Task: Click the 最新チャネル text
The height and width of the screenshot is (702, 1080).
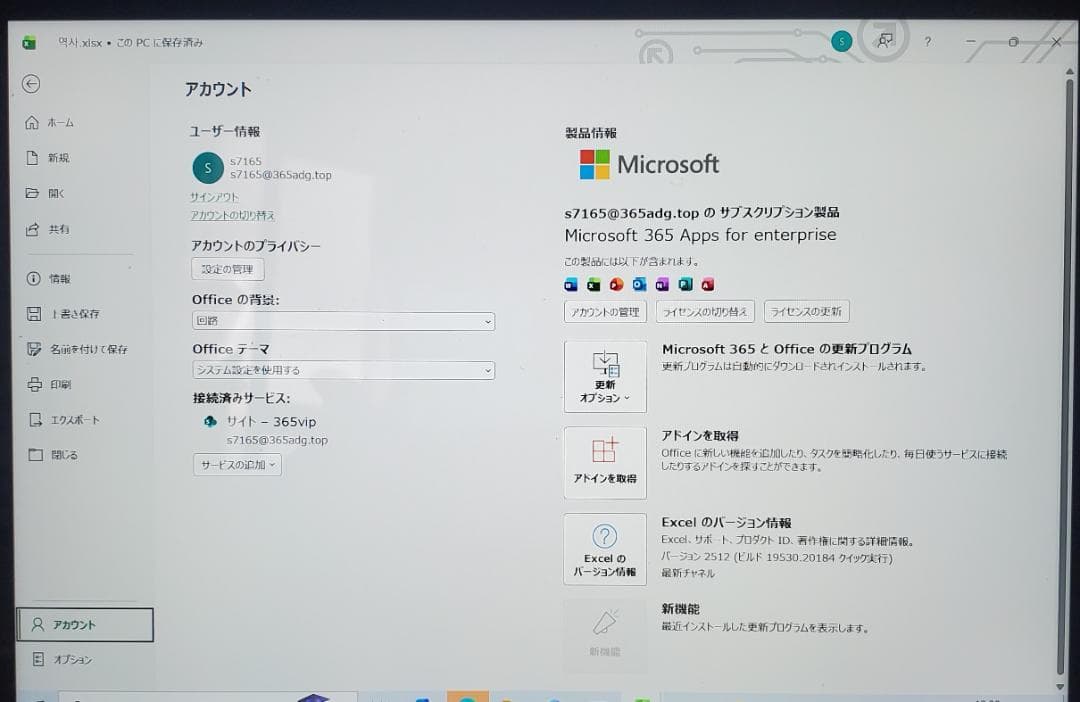Action: pyautogui.click(x=687, y=572)
